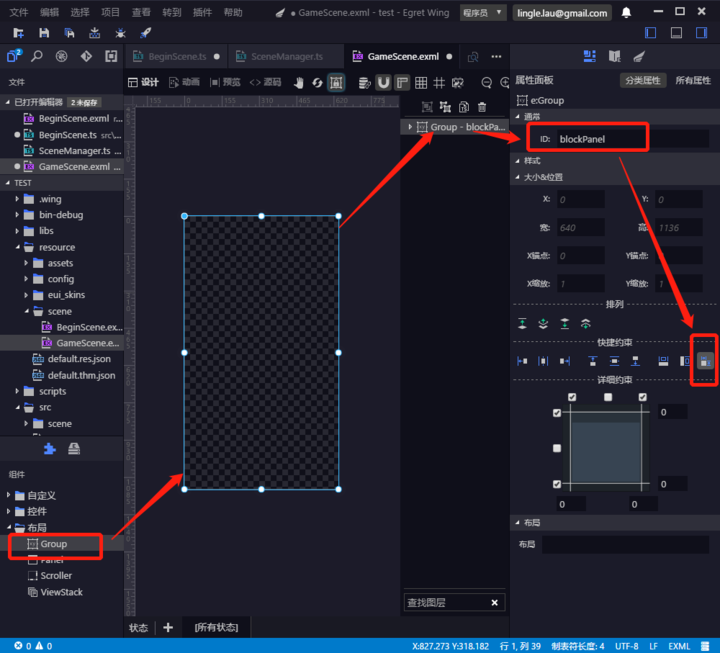720x653 pixels.
Task: Select the [所有状态] state tab
Action: [x=216, y=627]
